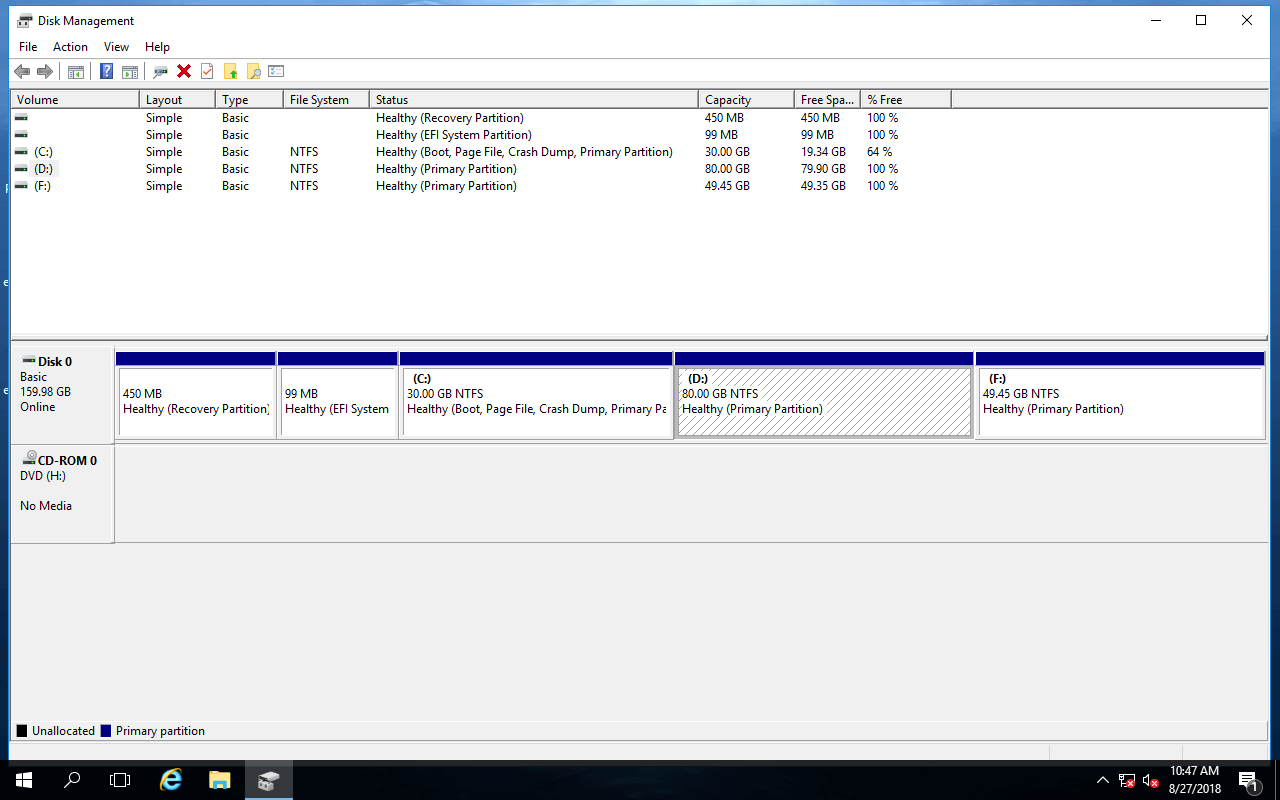Open File Explorer from the taskbar
Screen dimensions: 1280x800
pyautogui.click(x=220, y=780)
